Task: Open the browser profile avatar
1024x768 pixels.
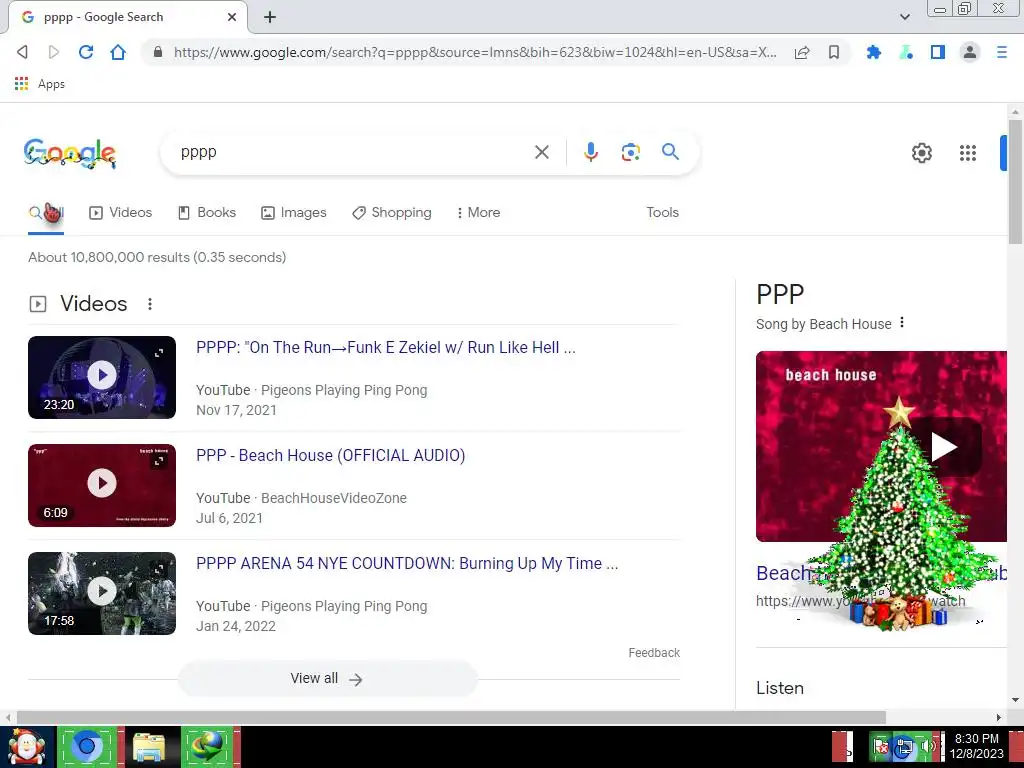Action: (x=970, y=52)
